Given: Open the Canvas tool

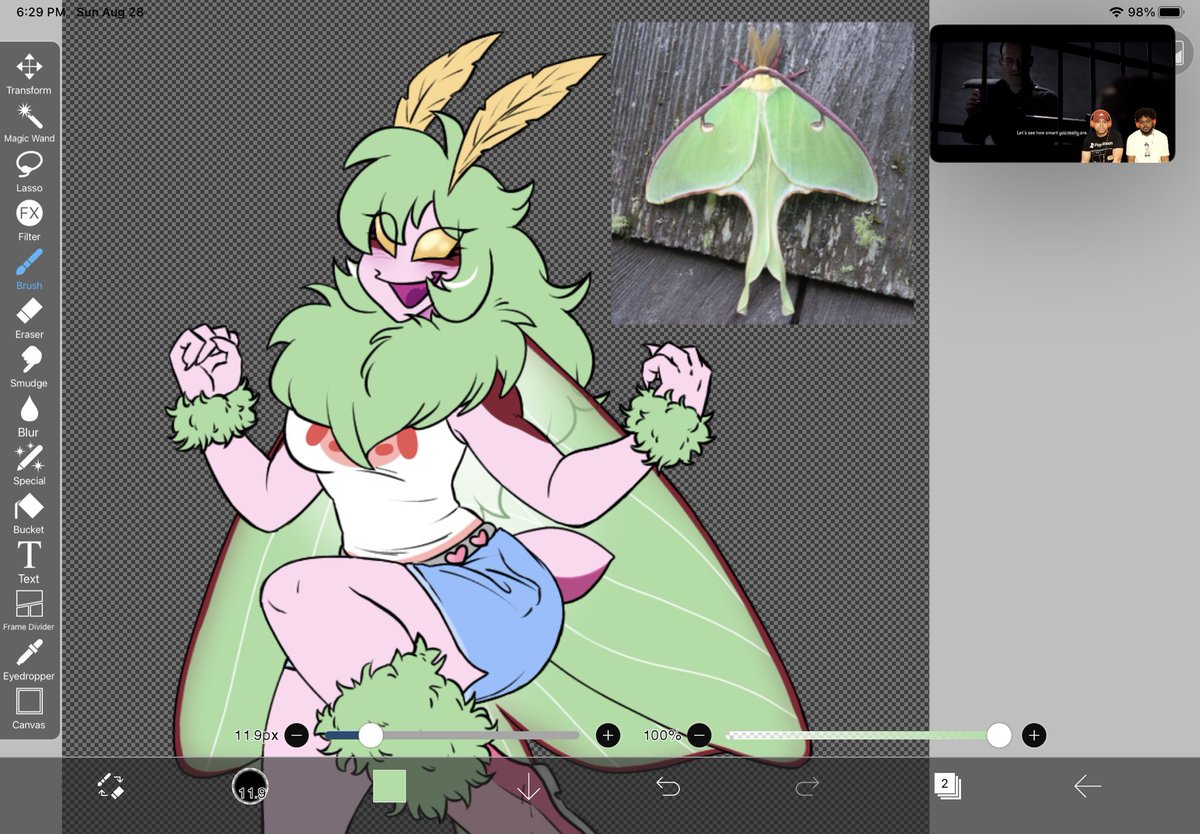Looking at the screenshot, I should coord(29,709).
